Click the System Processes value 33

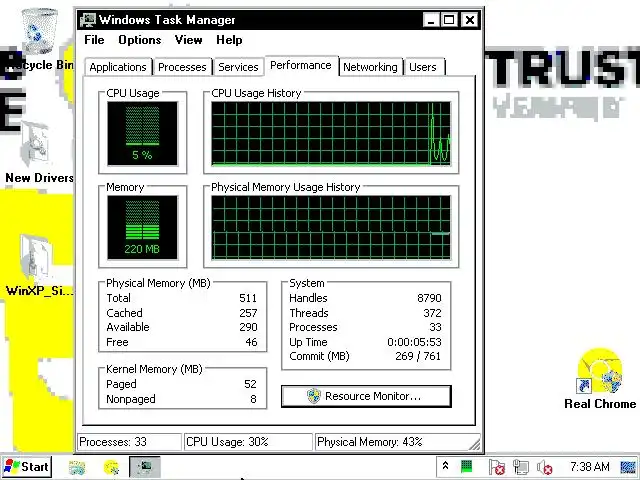pyautogui.click(x=436, y=327)
